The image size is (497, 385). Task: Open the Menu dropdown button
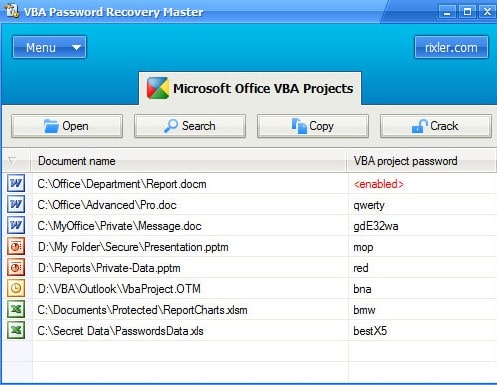[x=49, y=47]
